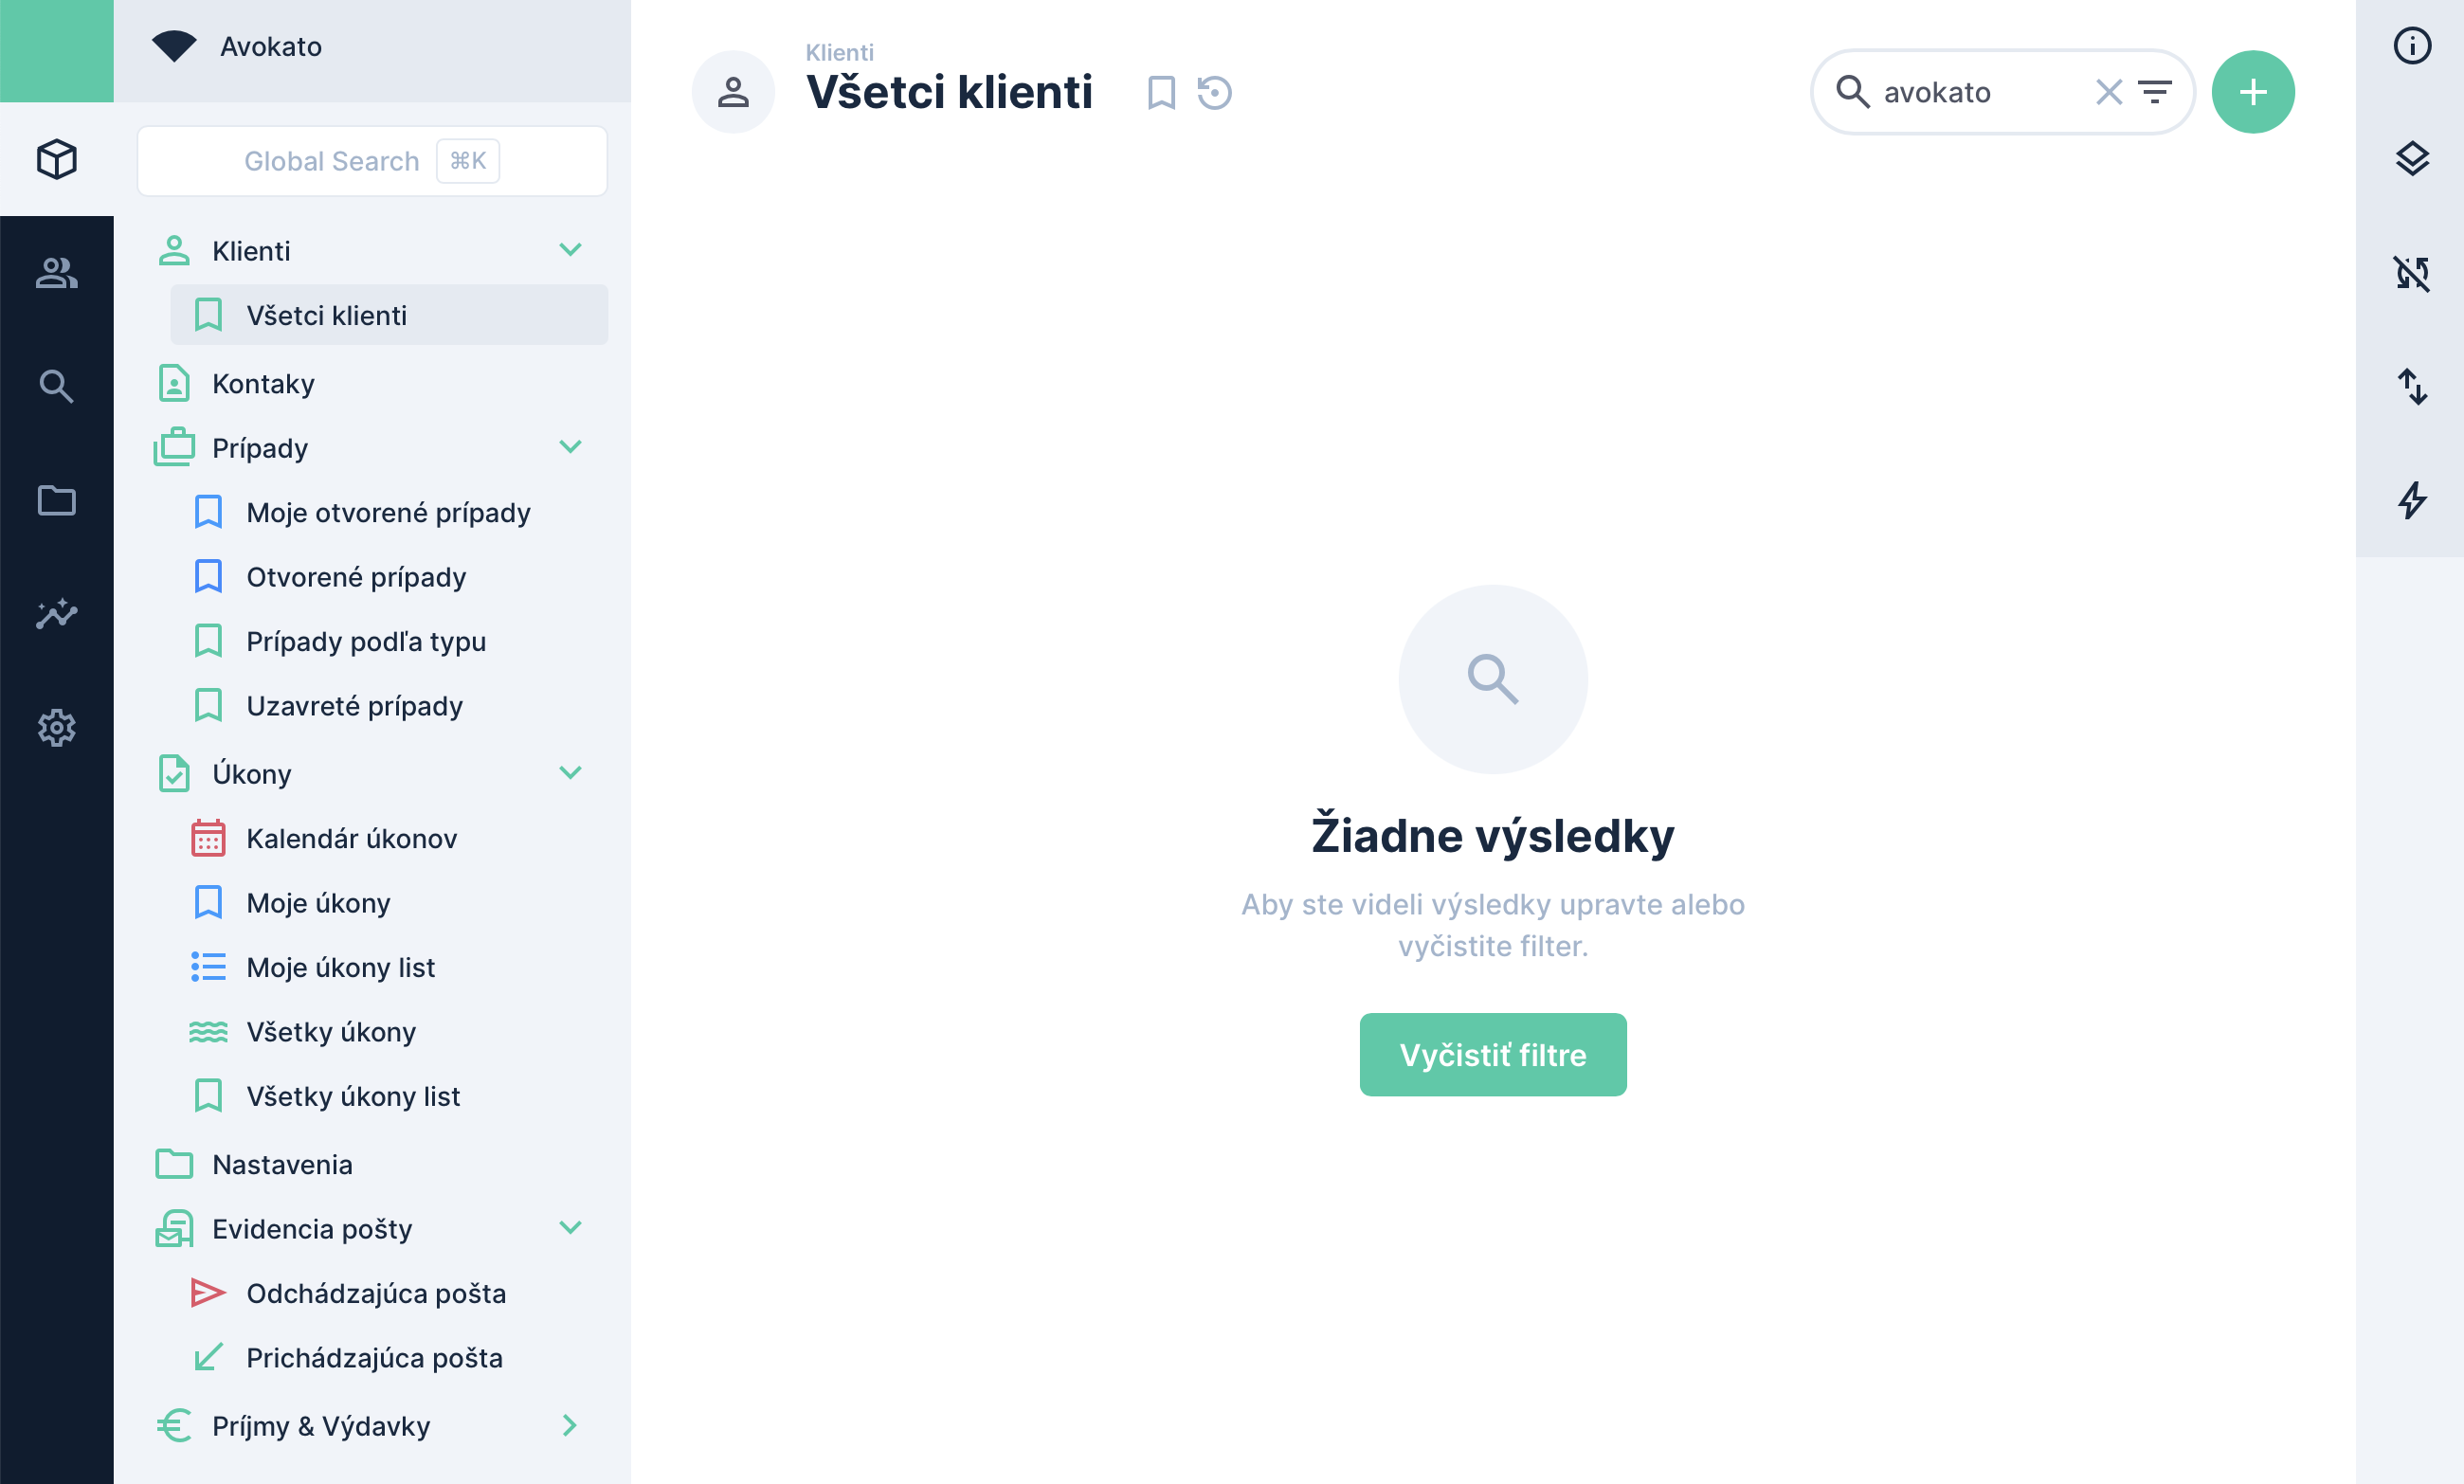Click the up-down sort arrows icon
2464x1484 pixels.
click(2414, 389)
